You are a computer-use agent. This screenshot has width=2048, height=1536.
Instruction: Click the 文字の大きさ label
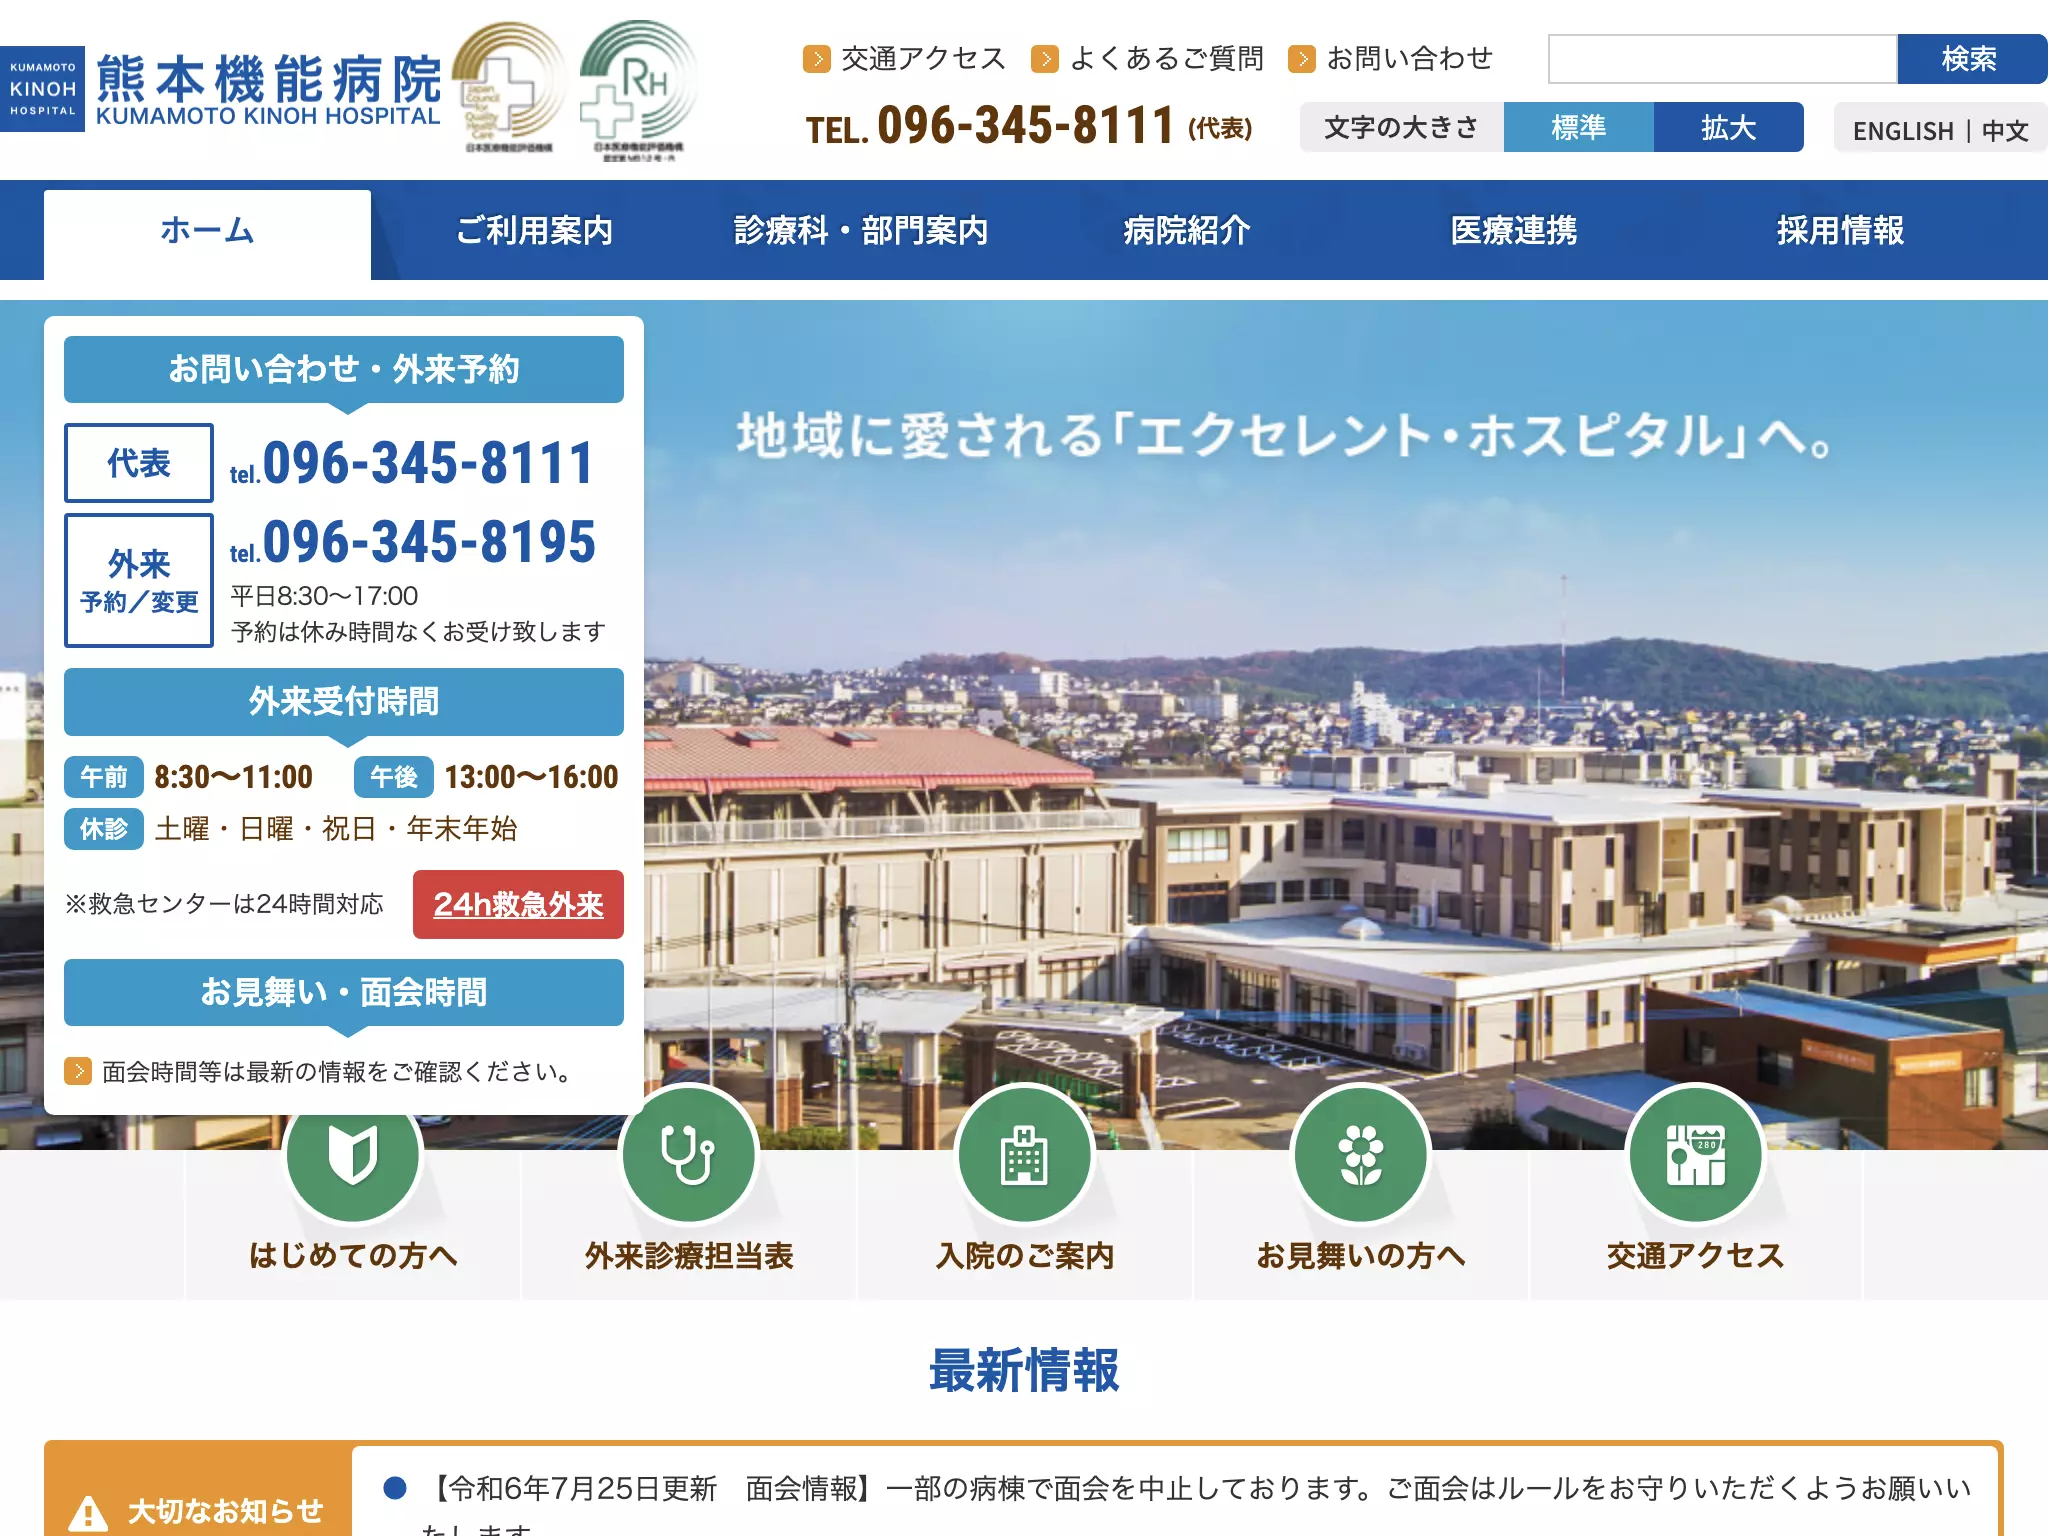[1401, 127]
